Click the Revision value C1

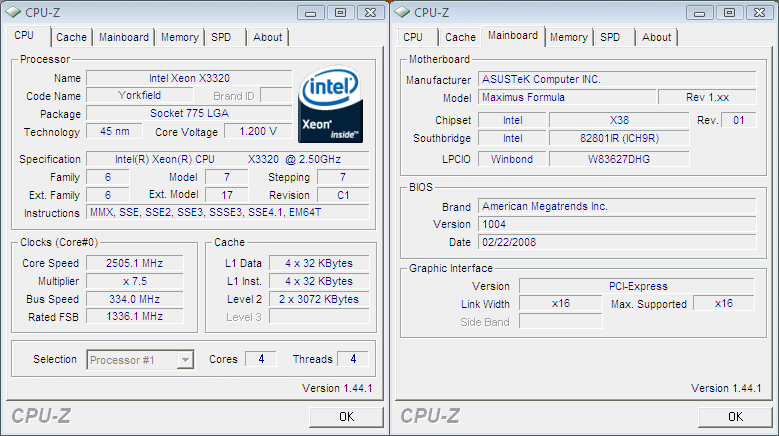tap(343, 195)
